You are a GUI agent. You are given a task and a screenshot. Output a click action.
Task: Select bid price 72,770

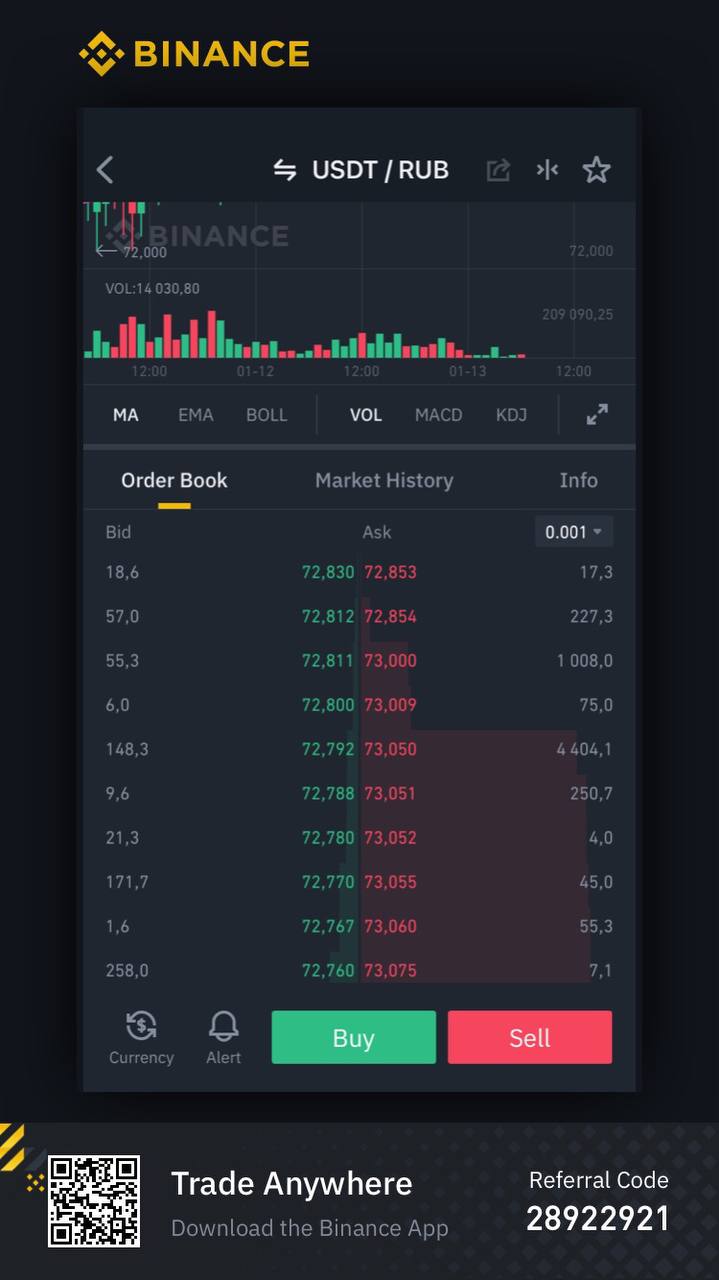328,882
